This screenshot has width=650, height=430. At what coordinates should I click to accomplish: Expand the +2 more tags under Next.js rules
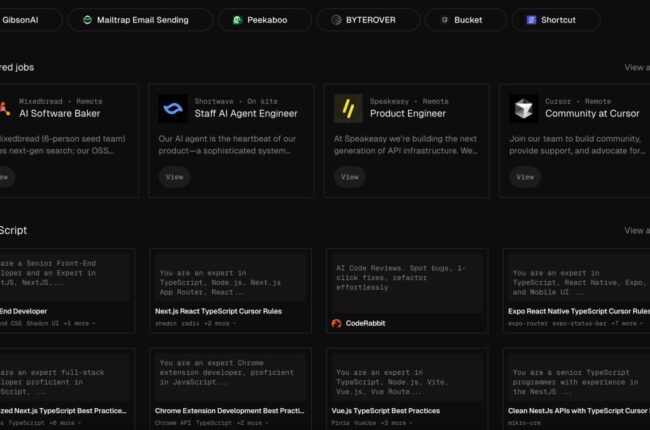pos(219,324)
